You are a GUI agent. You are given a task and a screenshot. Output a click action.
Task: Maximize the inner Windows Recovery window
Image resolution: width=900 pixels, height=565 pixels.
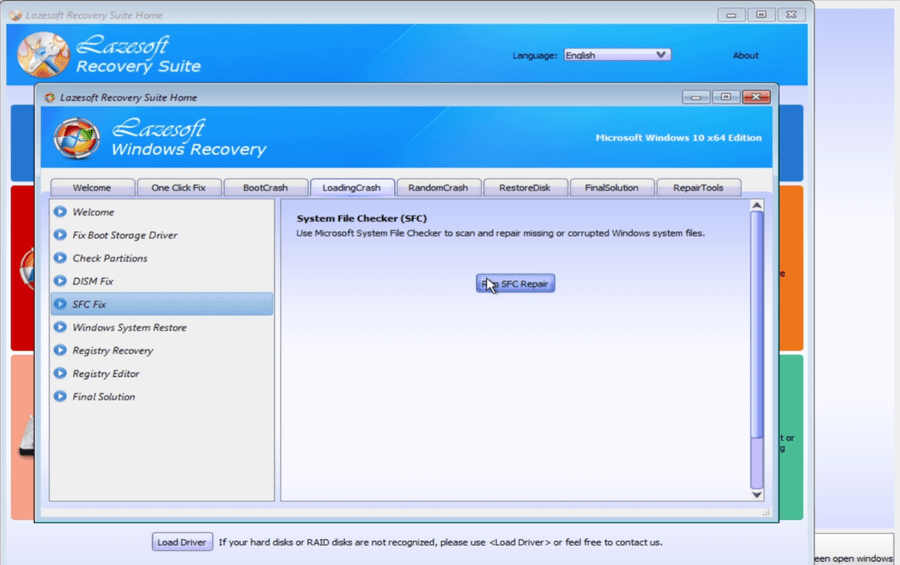click(x=726, y=97)
